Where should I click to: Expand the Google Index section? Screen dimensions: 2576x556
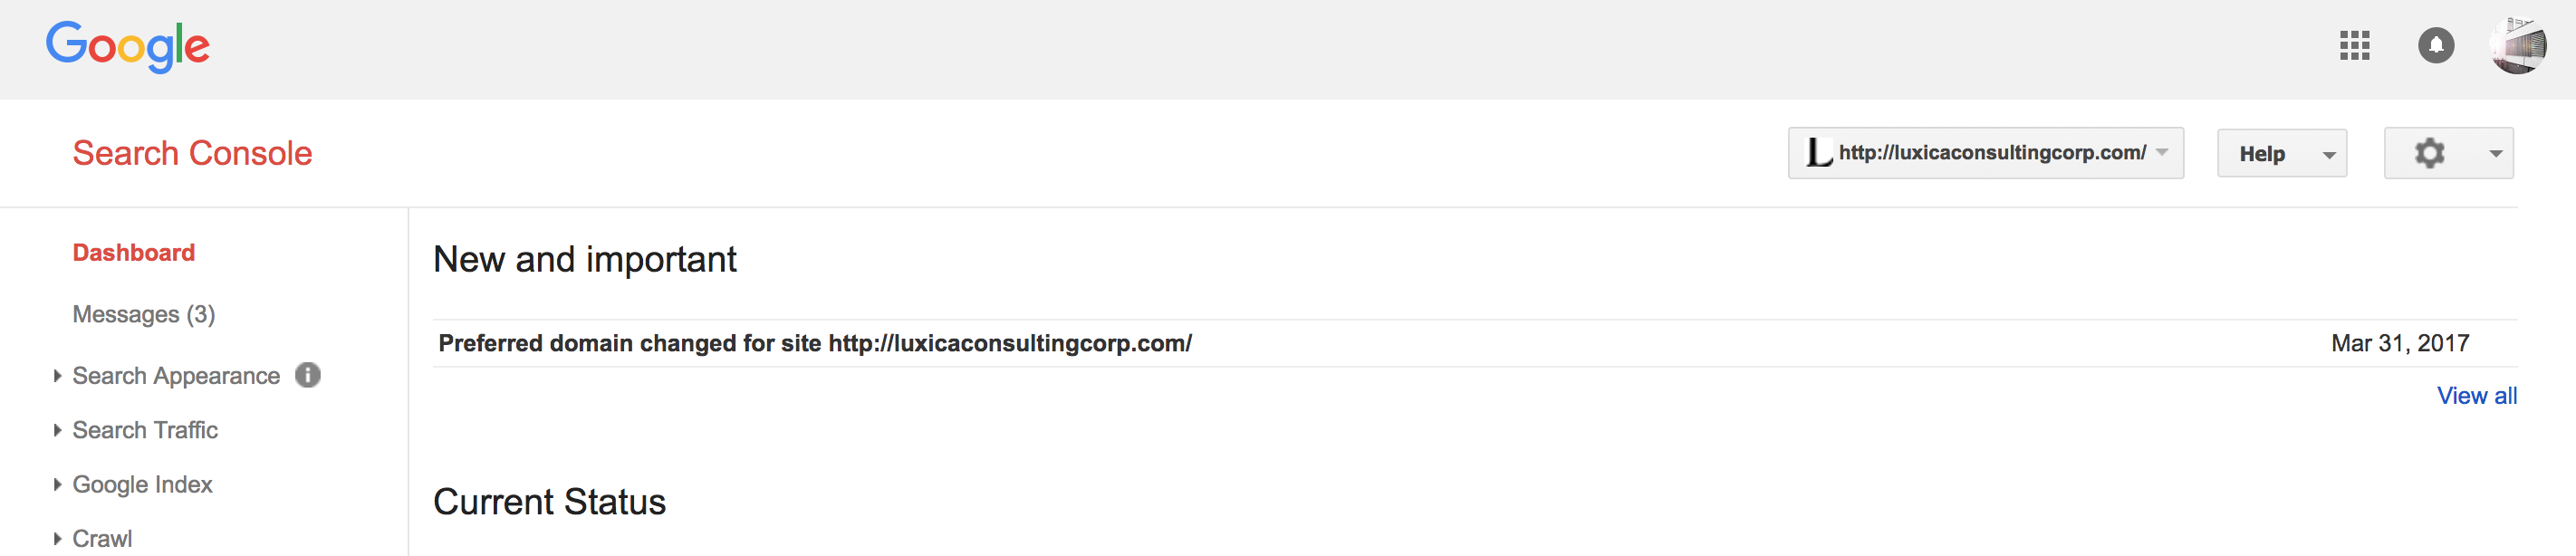(142, 484)
